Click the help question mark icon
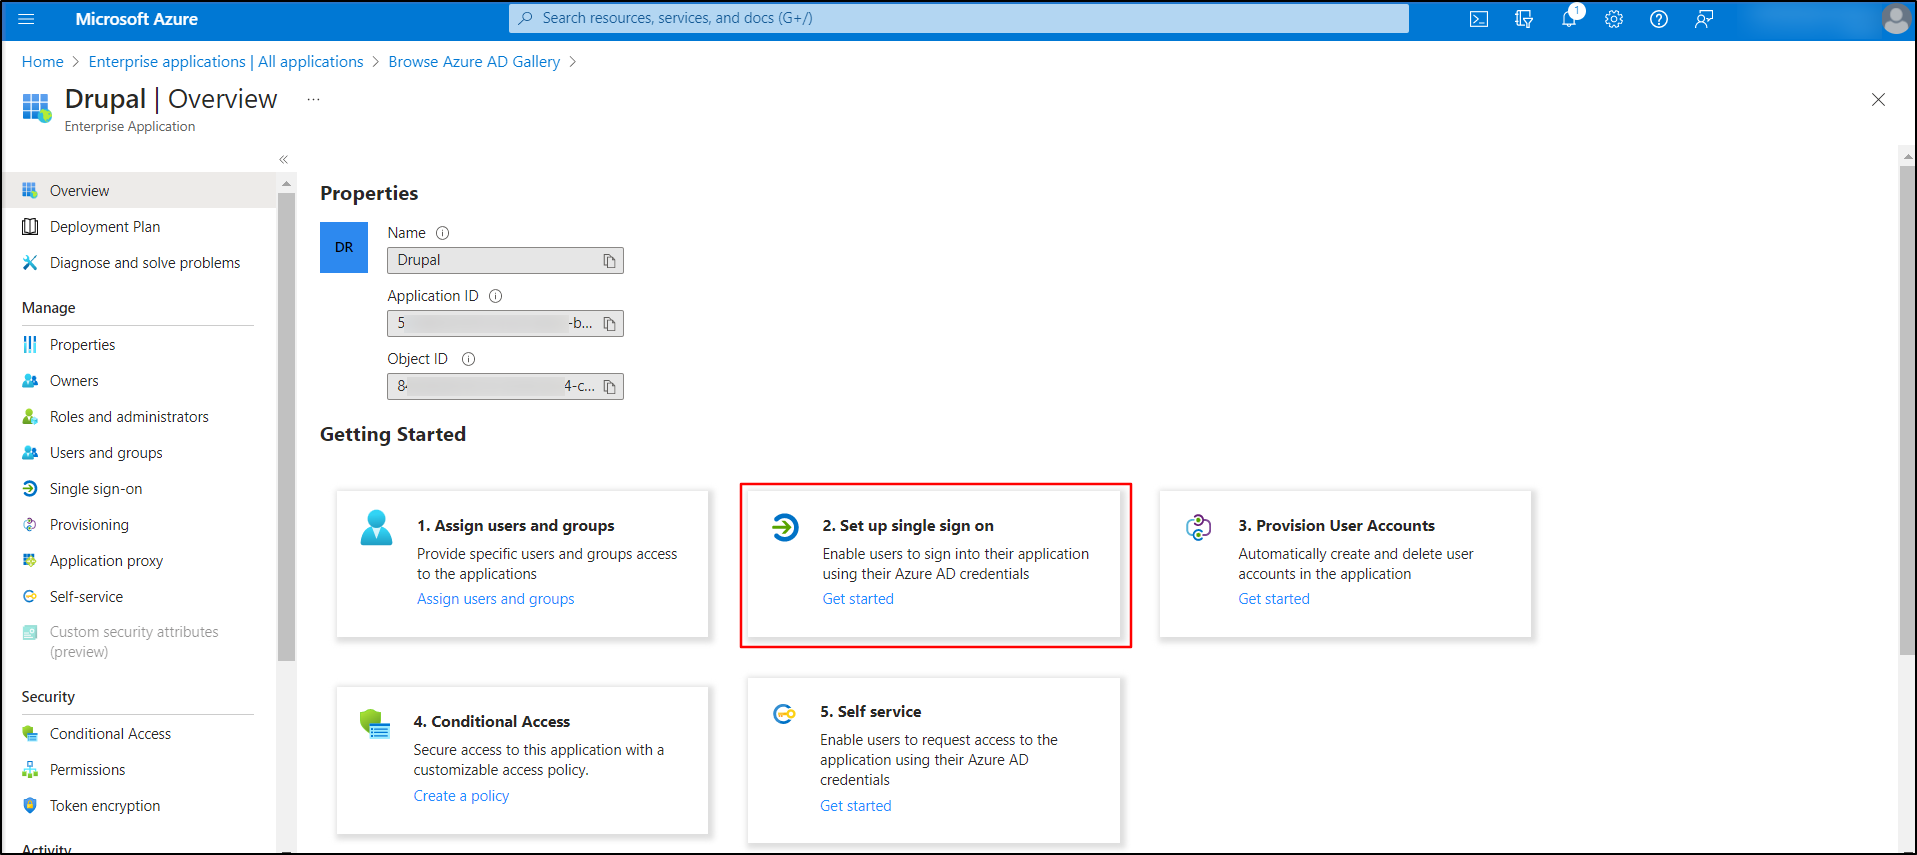 click(1659, 19)
